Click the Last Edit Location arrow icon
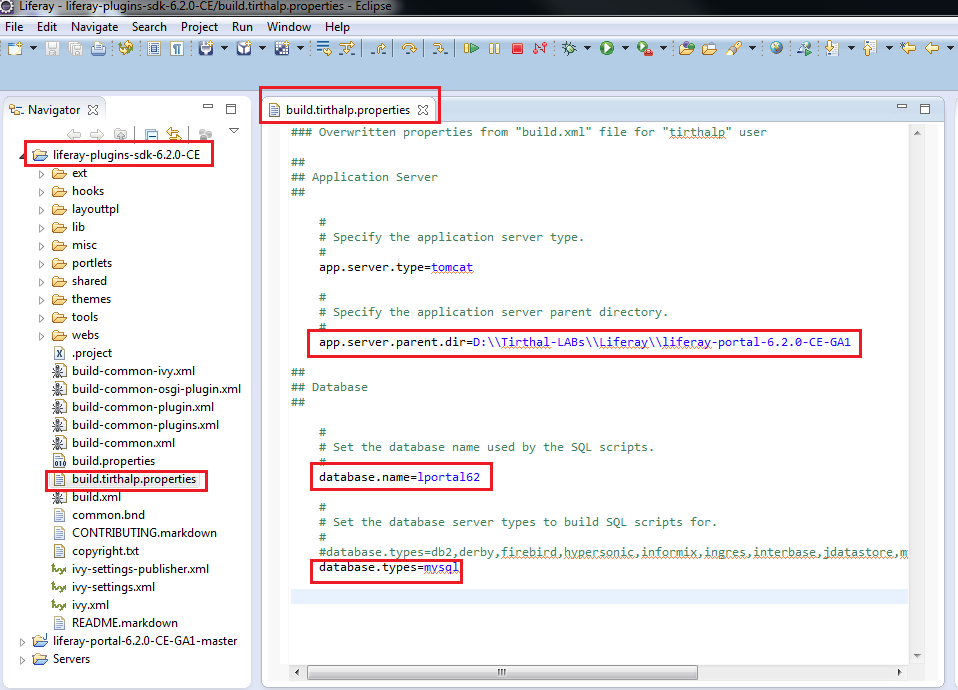Screen dimensions: 958x690 [x=909, y=48]
